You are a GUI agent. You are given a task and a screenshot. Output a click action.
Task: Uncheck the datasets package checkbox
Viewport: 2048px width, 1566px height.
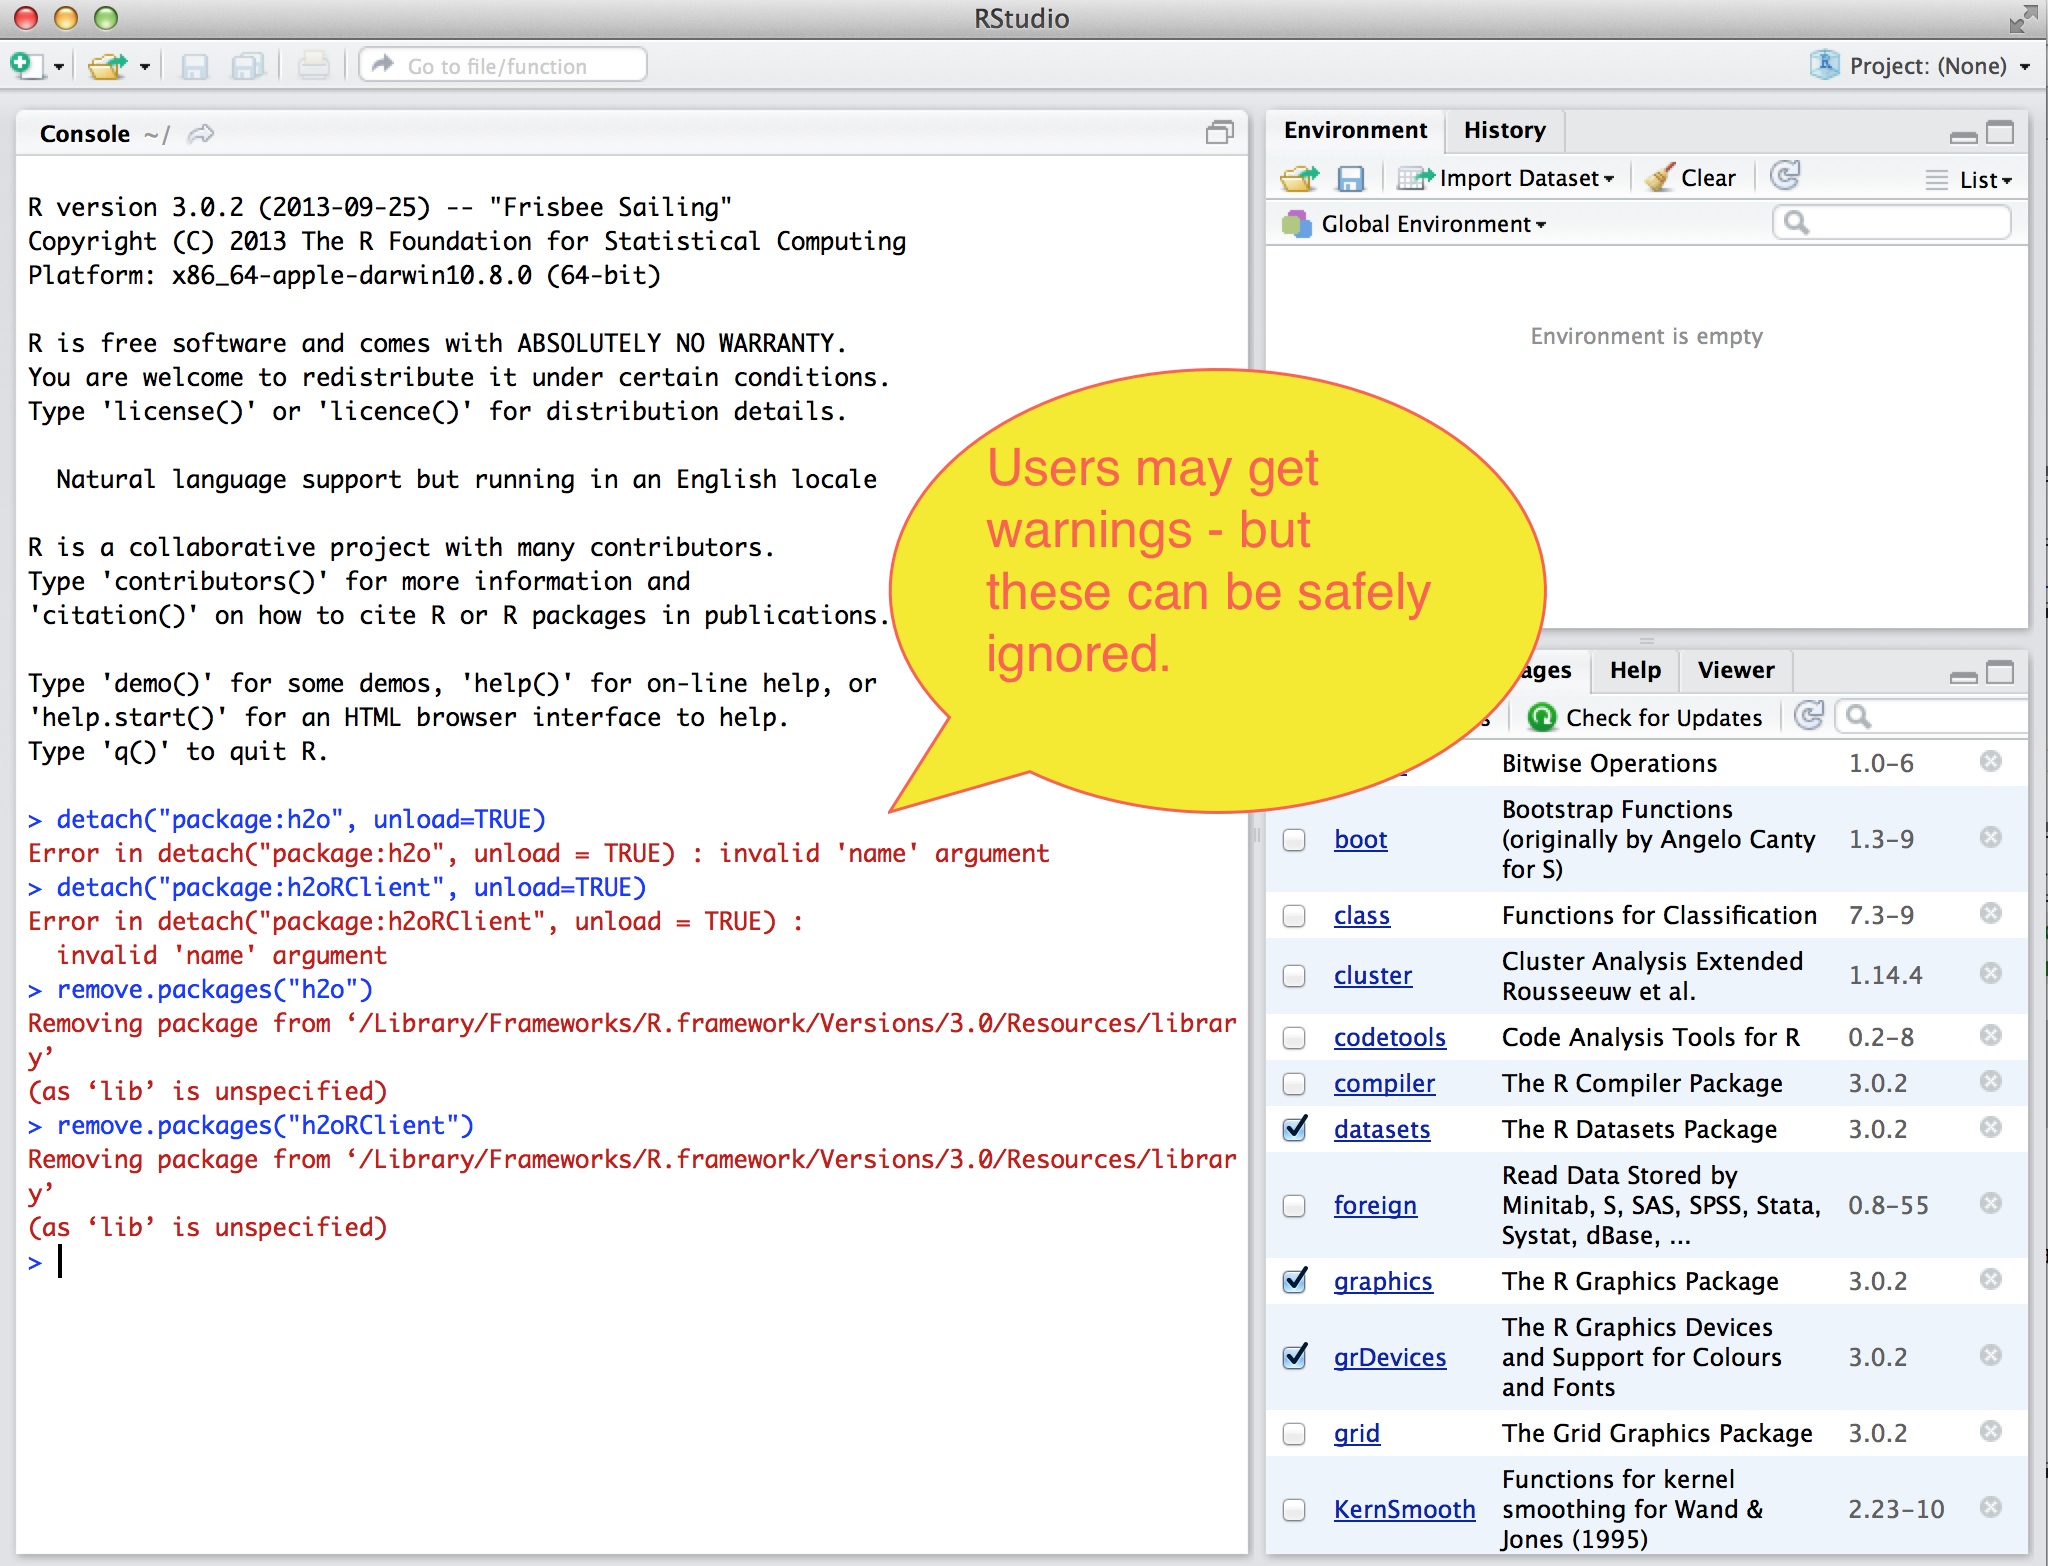1295,1129
